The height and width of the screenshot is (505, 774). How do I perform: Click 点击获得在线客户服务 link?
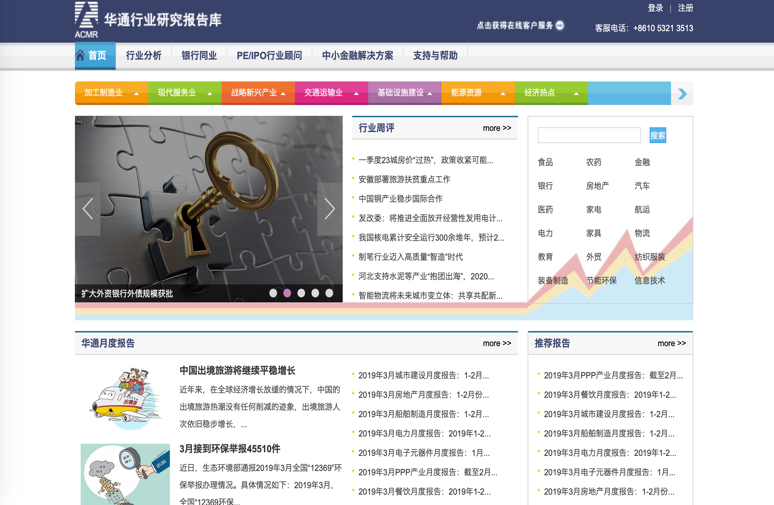pos(515,25)
